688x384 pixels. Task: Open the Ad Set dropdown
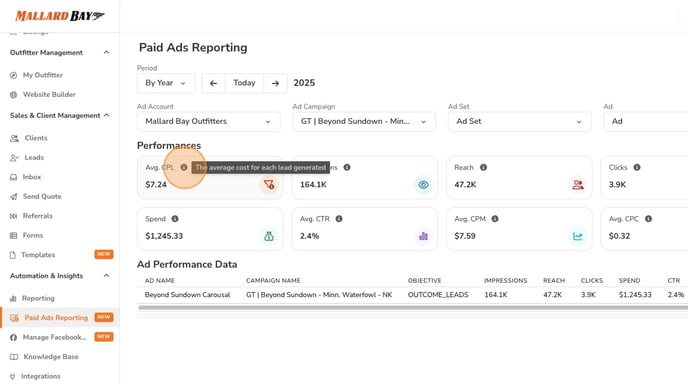520,122
